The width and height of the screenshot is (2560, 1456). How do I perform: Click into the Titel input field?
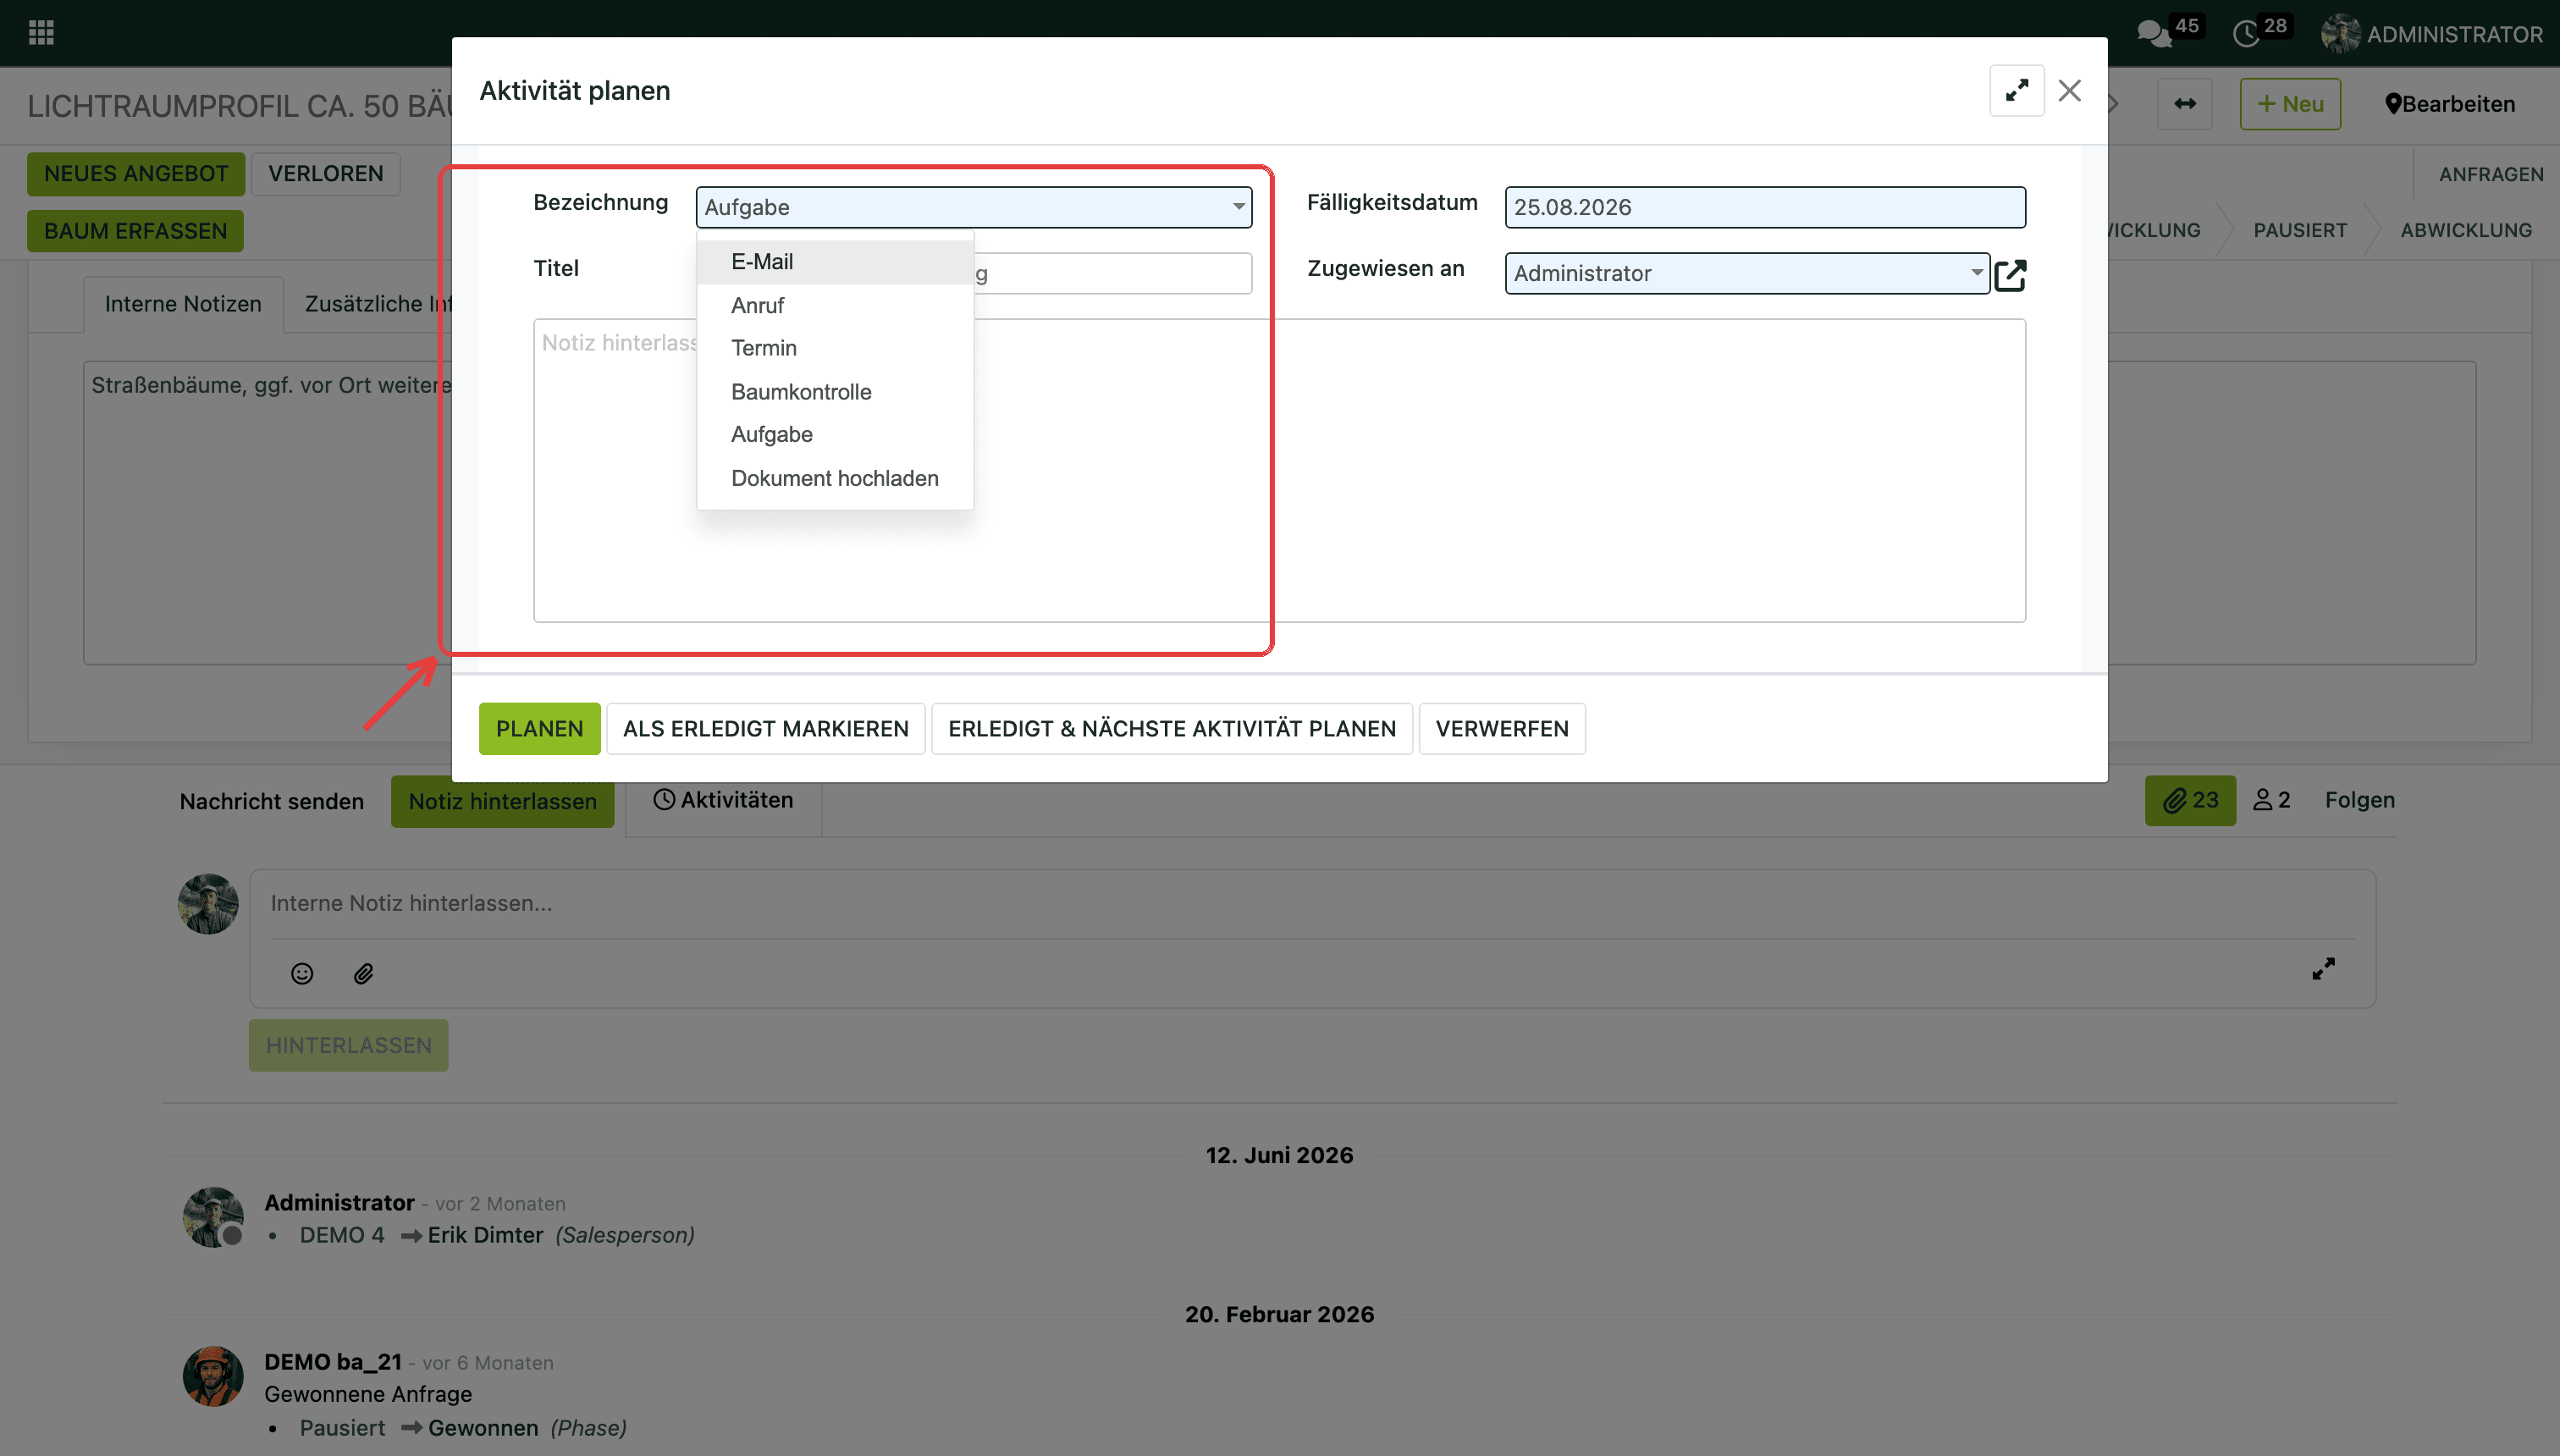click(1112, 273)
